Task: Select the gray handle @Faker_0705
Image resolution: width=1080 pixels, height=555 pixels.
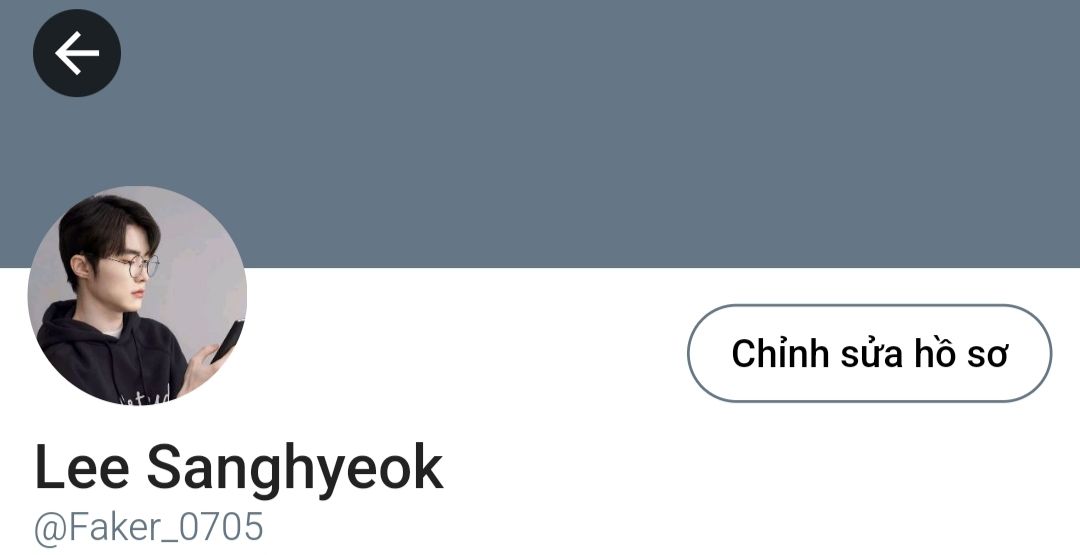Action: [149, 528]
